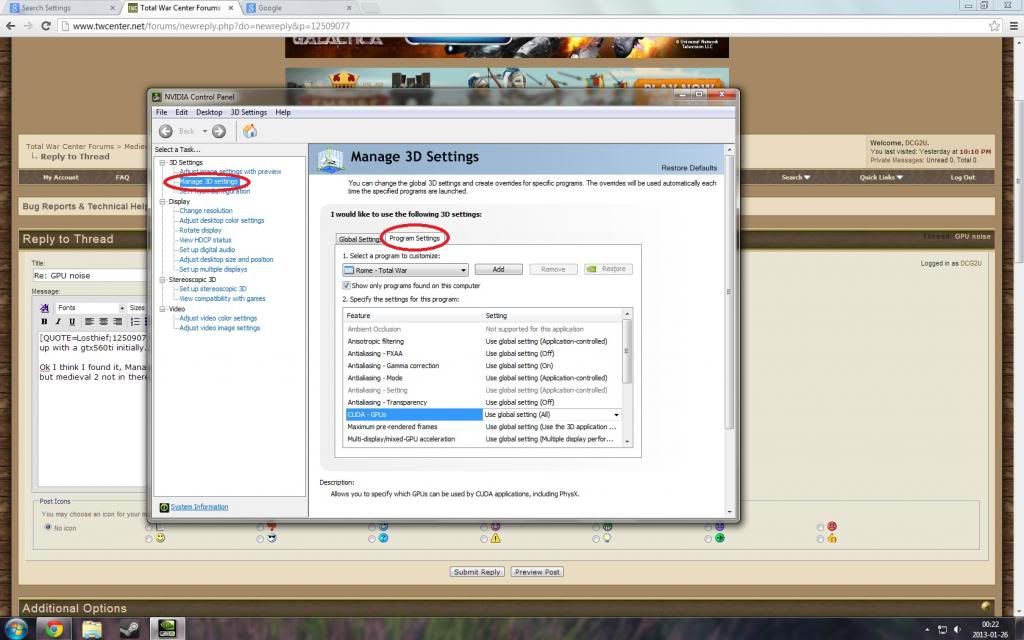Screen dimensions: 1024x640
Task: Switch to the Global Settings tab
Action: coord(359,239)
